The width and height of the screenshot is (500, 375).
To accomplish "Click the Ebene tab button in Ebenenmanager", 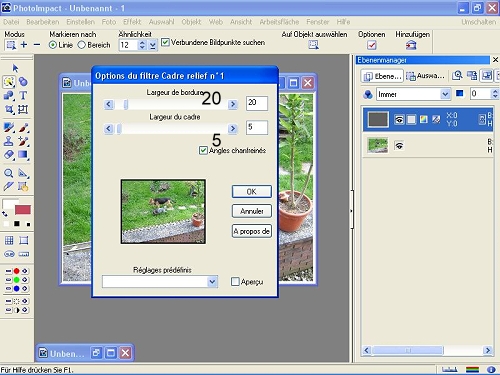I will tap(382, 76).
